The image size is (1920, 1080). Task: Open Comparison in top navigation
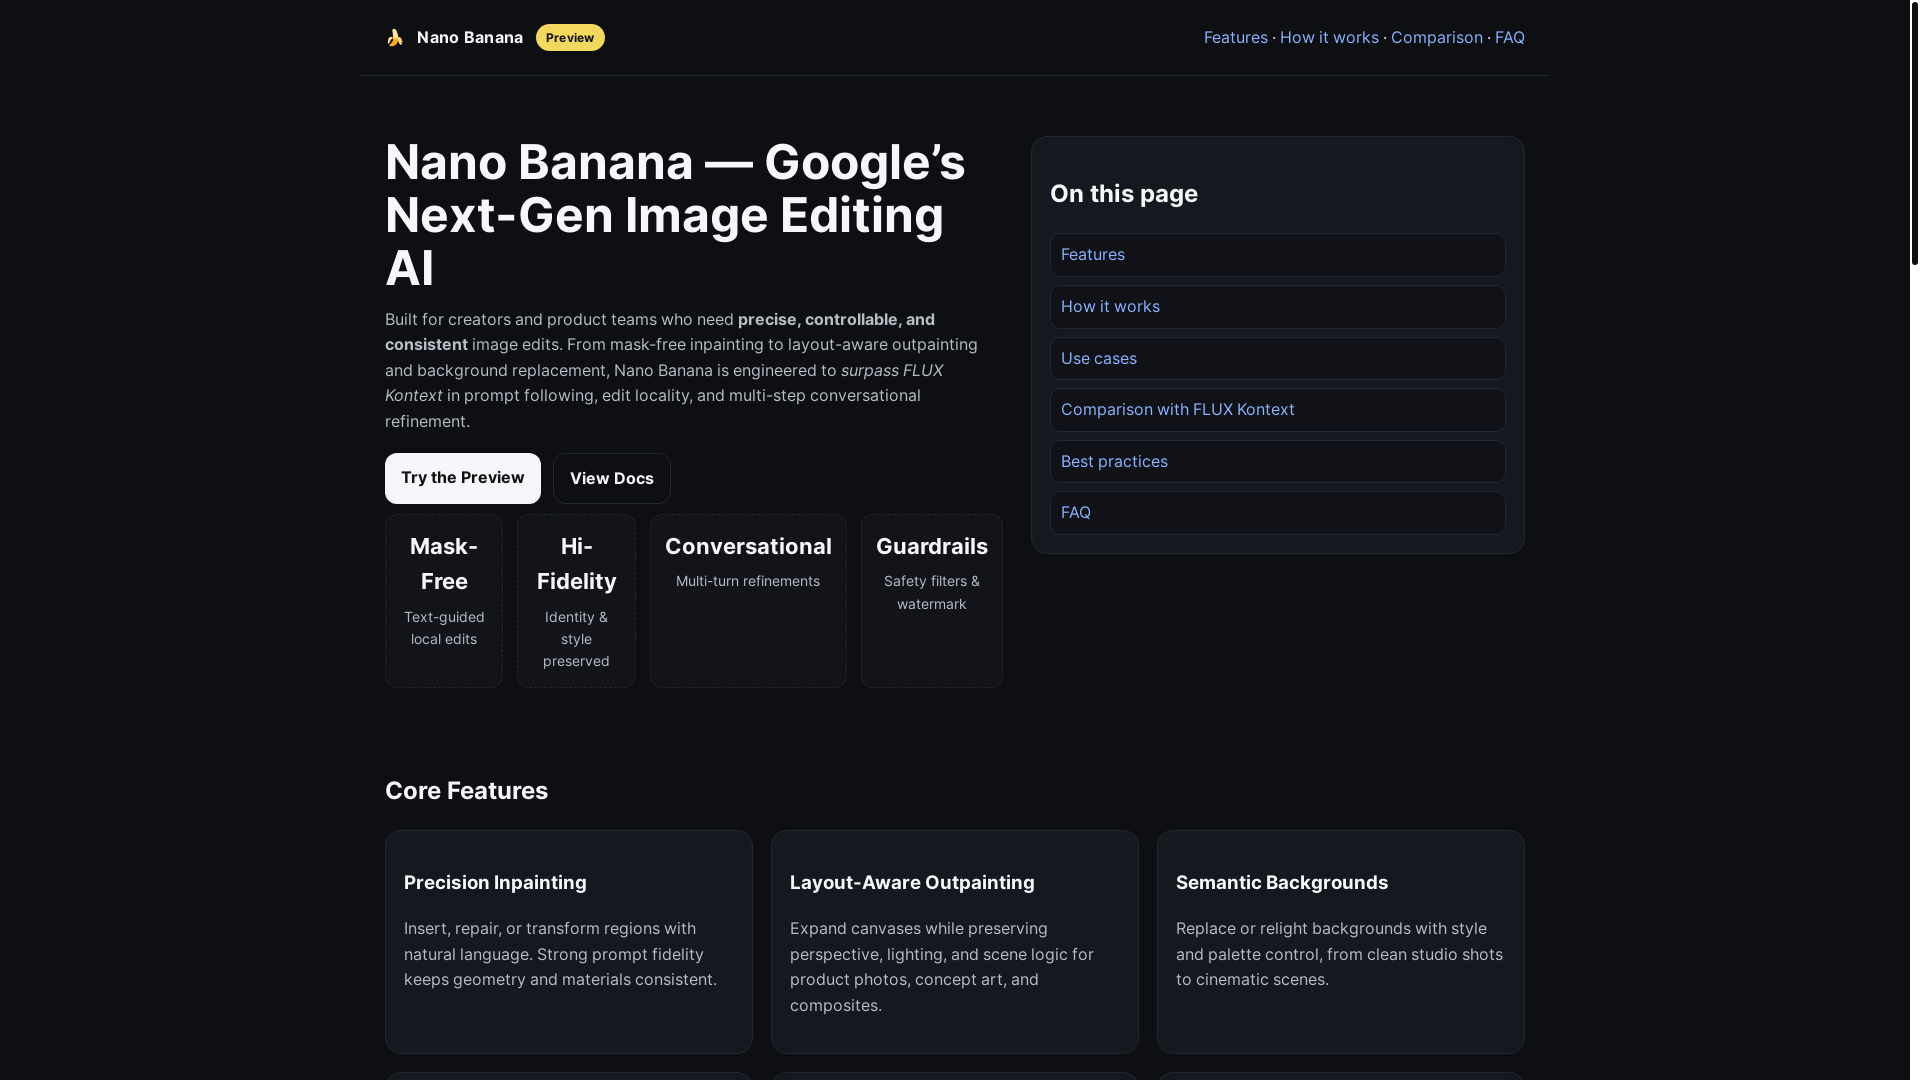(x=1436, y=37)
